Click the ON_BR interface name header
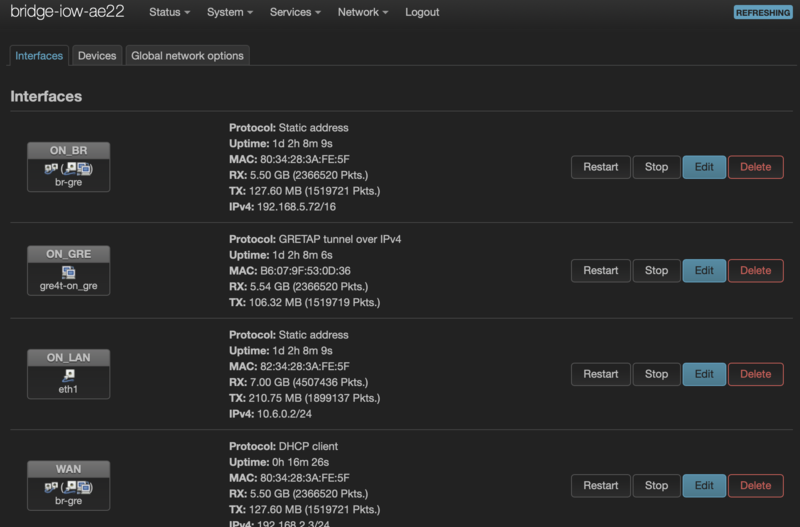This screenshot has width=800, height=527. point(68,150)
